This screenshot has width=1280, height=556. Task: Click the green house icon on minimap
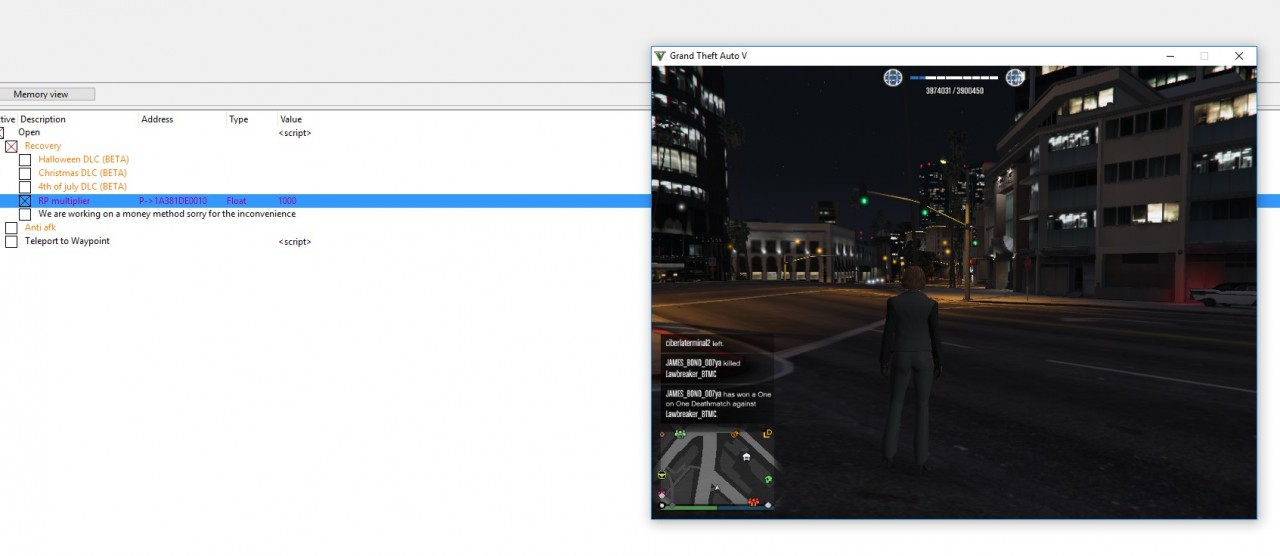point(768,480)
